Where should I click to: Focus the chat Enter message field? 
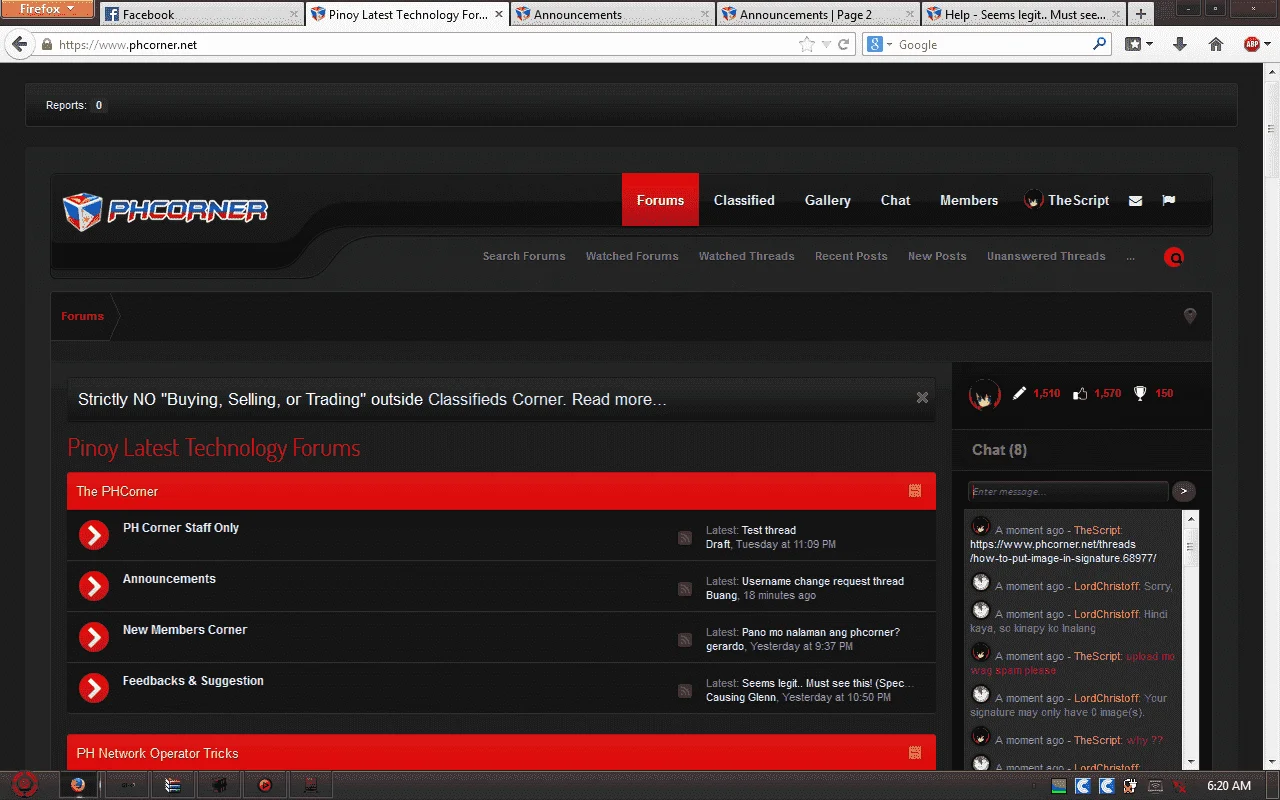pyautogui.click(x=1068, y=492)
